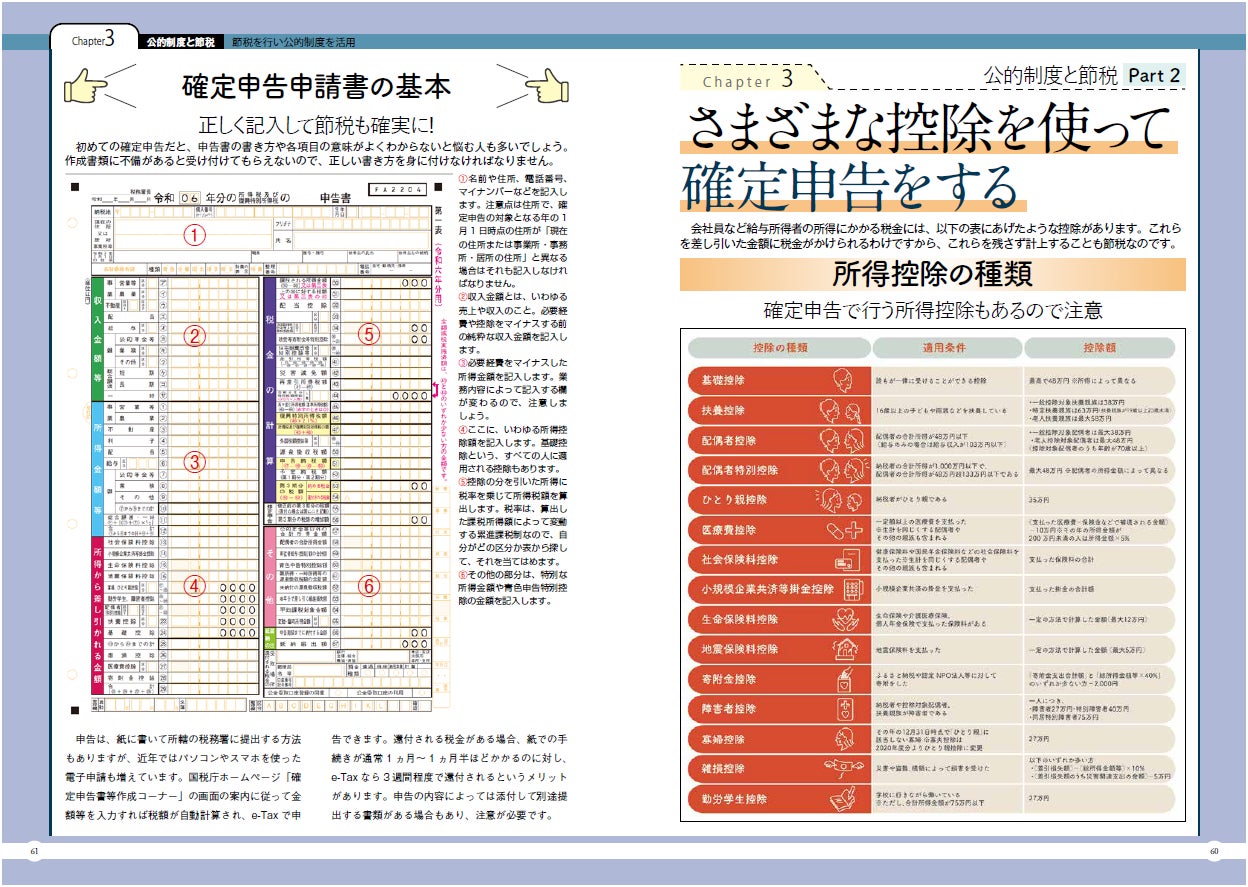Click the pointing hand icon left of the title
1248x887 pixels.
[86, 86]
